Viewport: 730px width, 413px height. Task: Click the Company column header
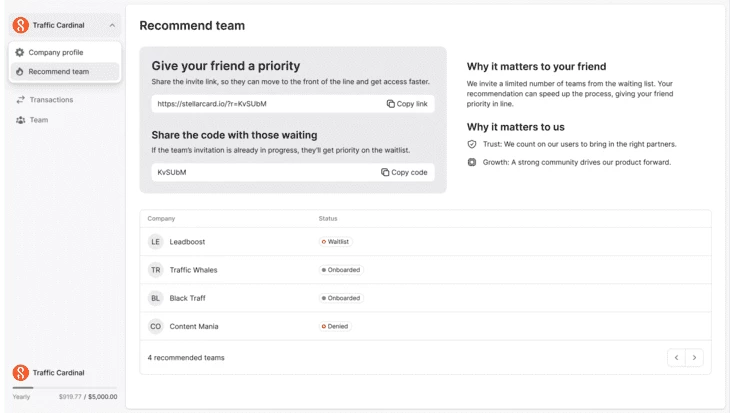[161, 218]
